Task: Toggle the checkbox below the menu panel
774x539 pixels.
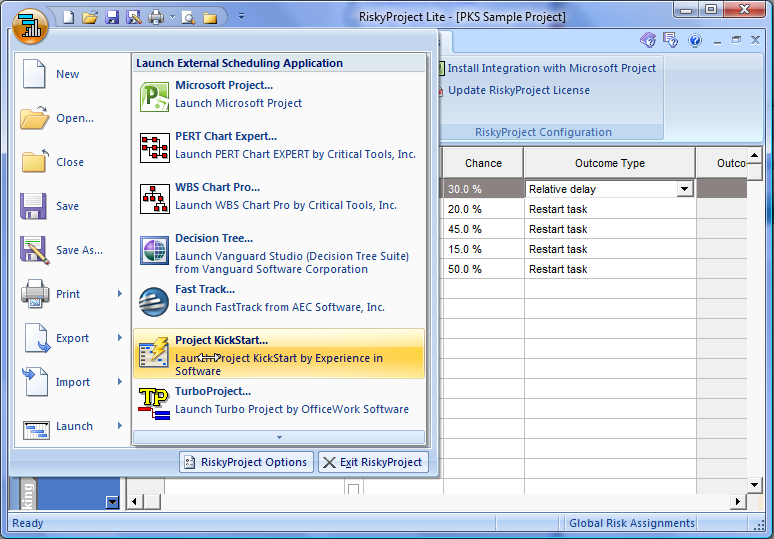Action: (x=353, y=489)
